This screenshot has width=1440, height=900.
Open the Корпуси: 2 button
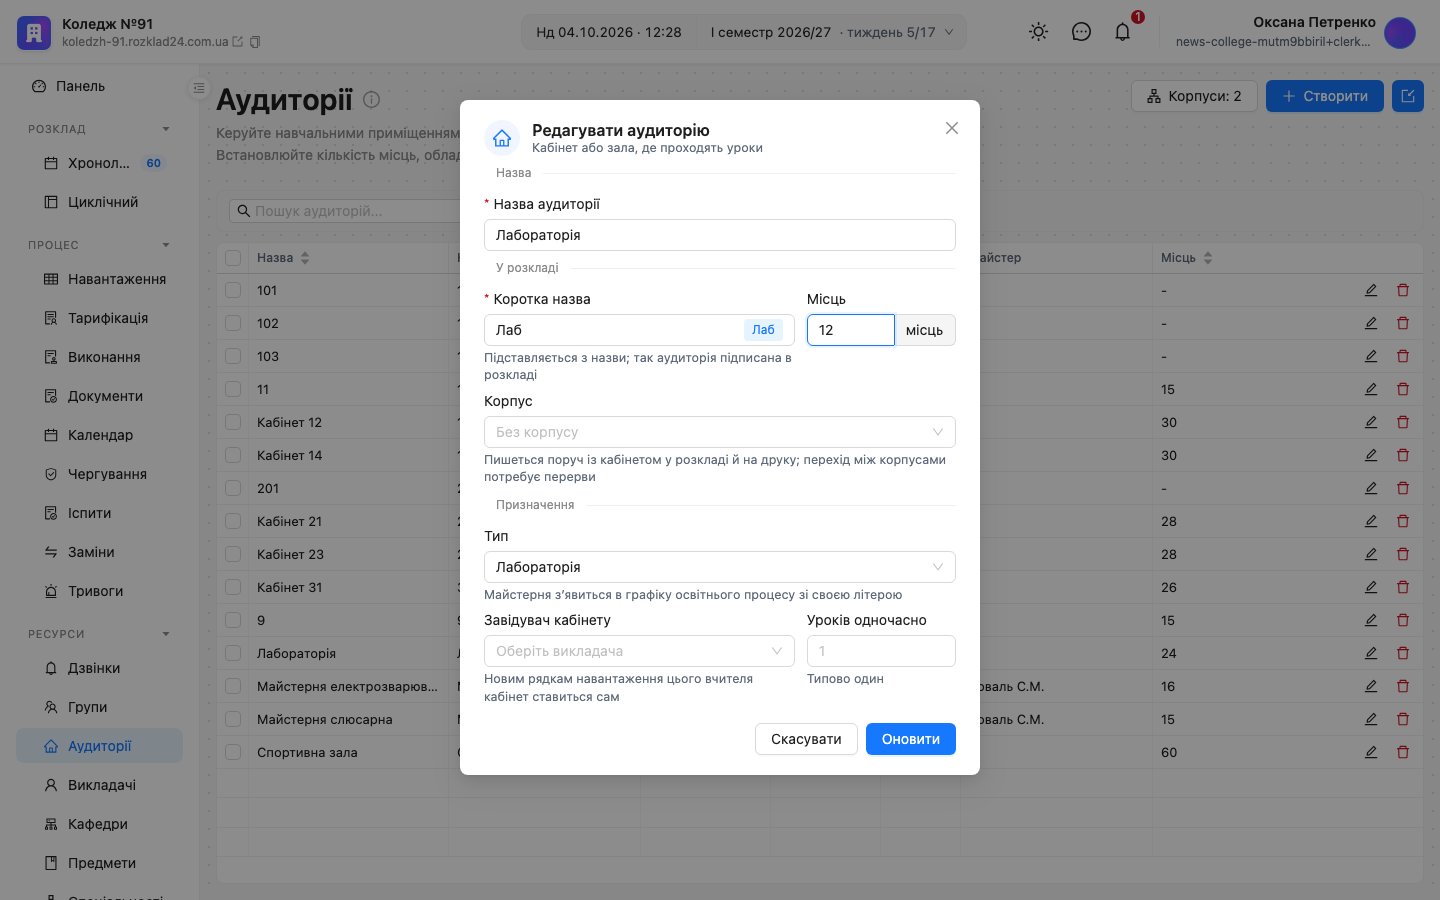click(x=1194, y=96)
